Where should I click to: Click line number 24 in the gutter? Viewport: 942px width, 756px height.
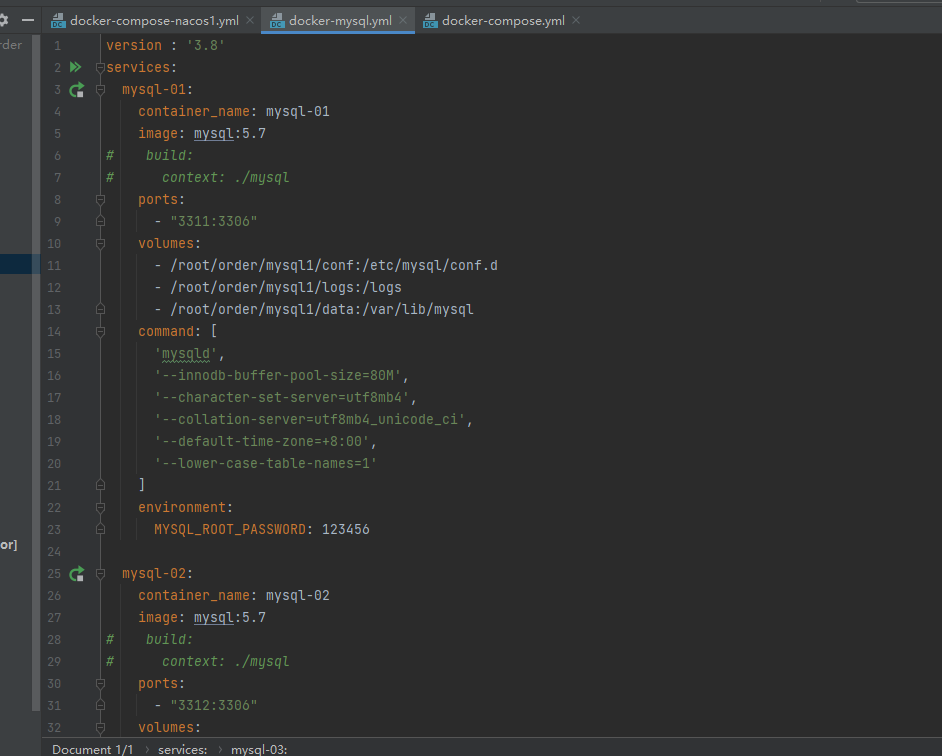[x=54, y=552]
